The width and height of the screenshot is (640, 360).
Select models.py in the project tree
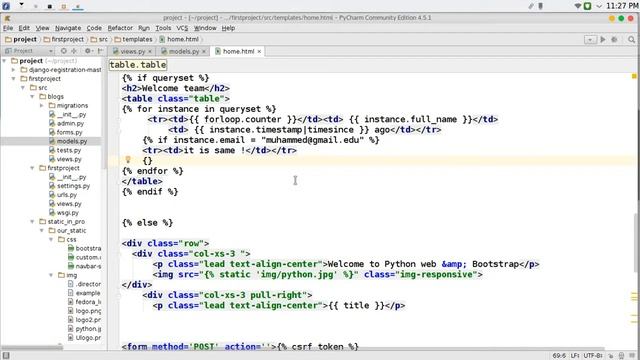point(68,141)
